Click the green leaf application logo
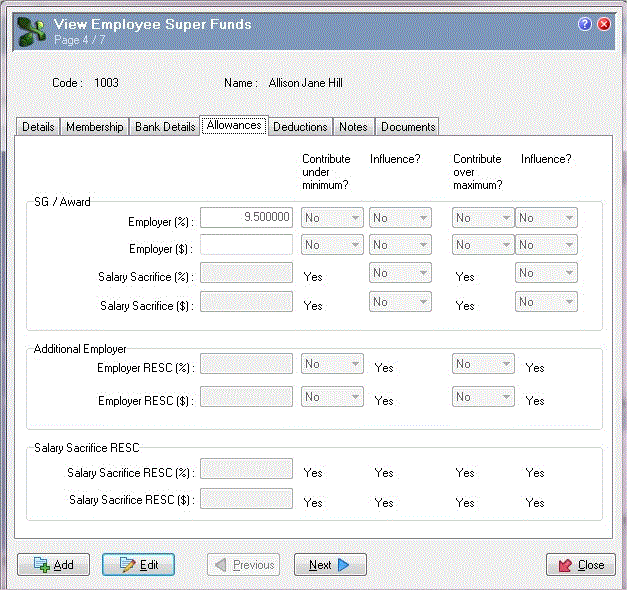 point(30,31)
